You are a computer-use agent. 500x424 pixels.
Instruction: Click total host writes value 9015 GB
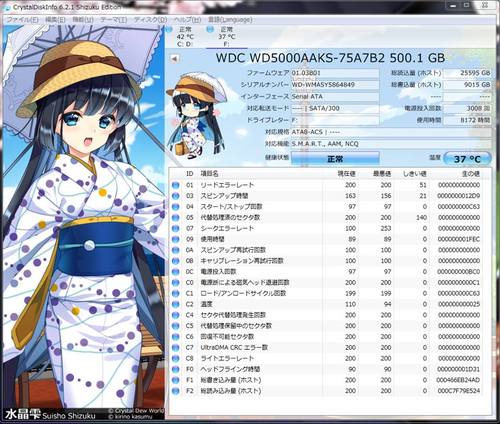[x=467, y=85]
